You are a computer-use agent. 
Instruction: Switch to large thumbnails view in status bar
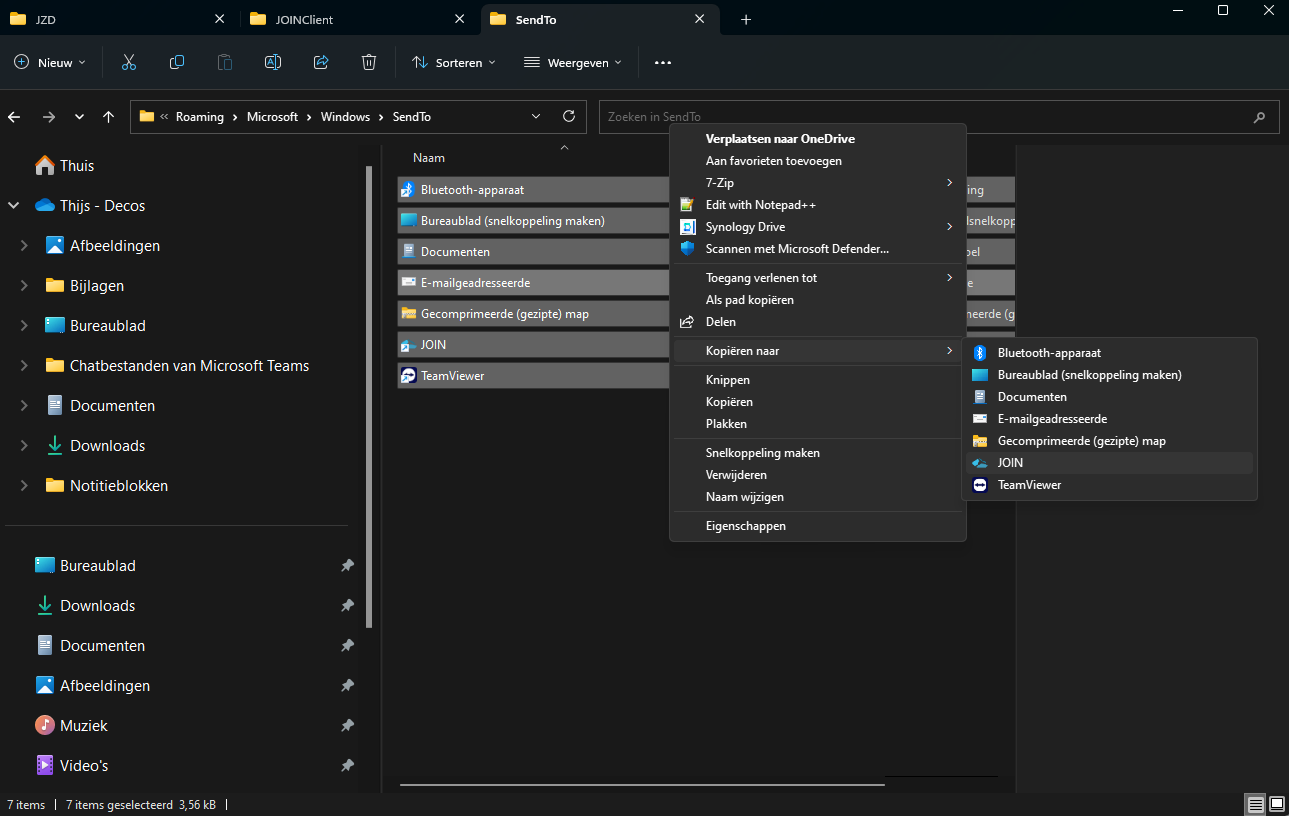(1276, 804)
